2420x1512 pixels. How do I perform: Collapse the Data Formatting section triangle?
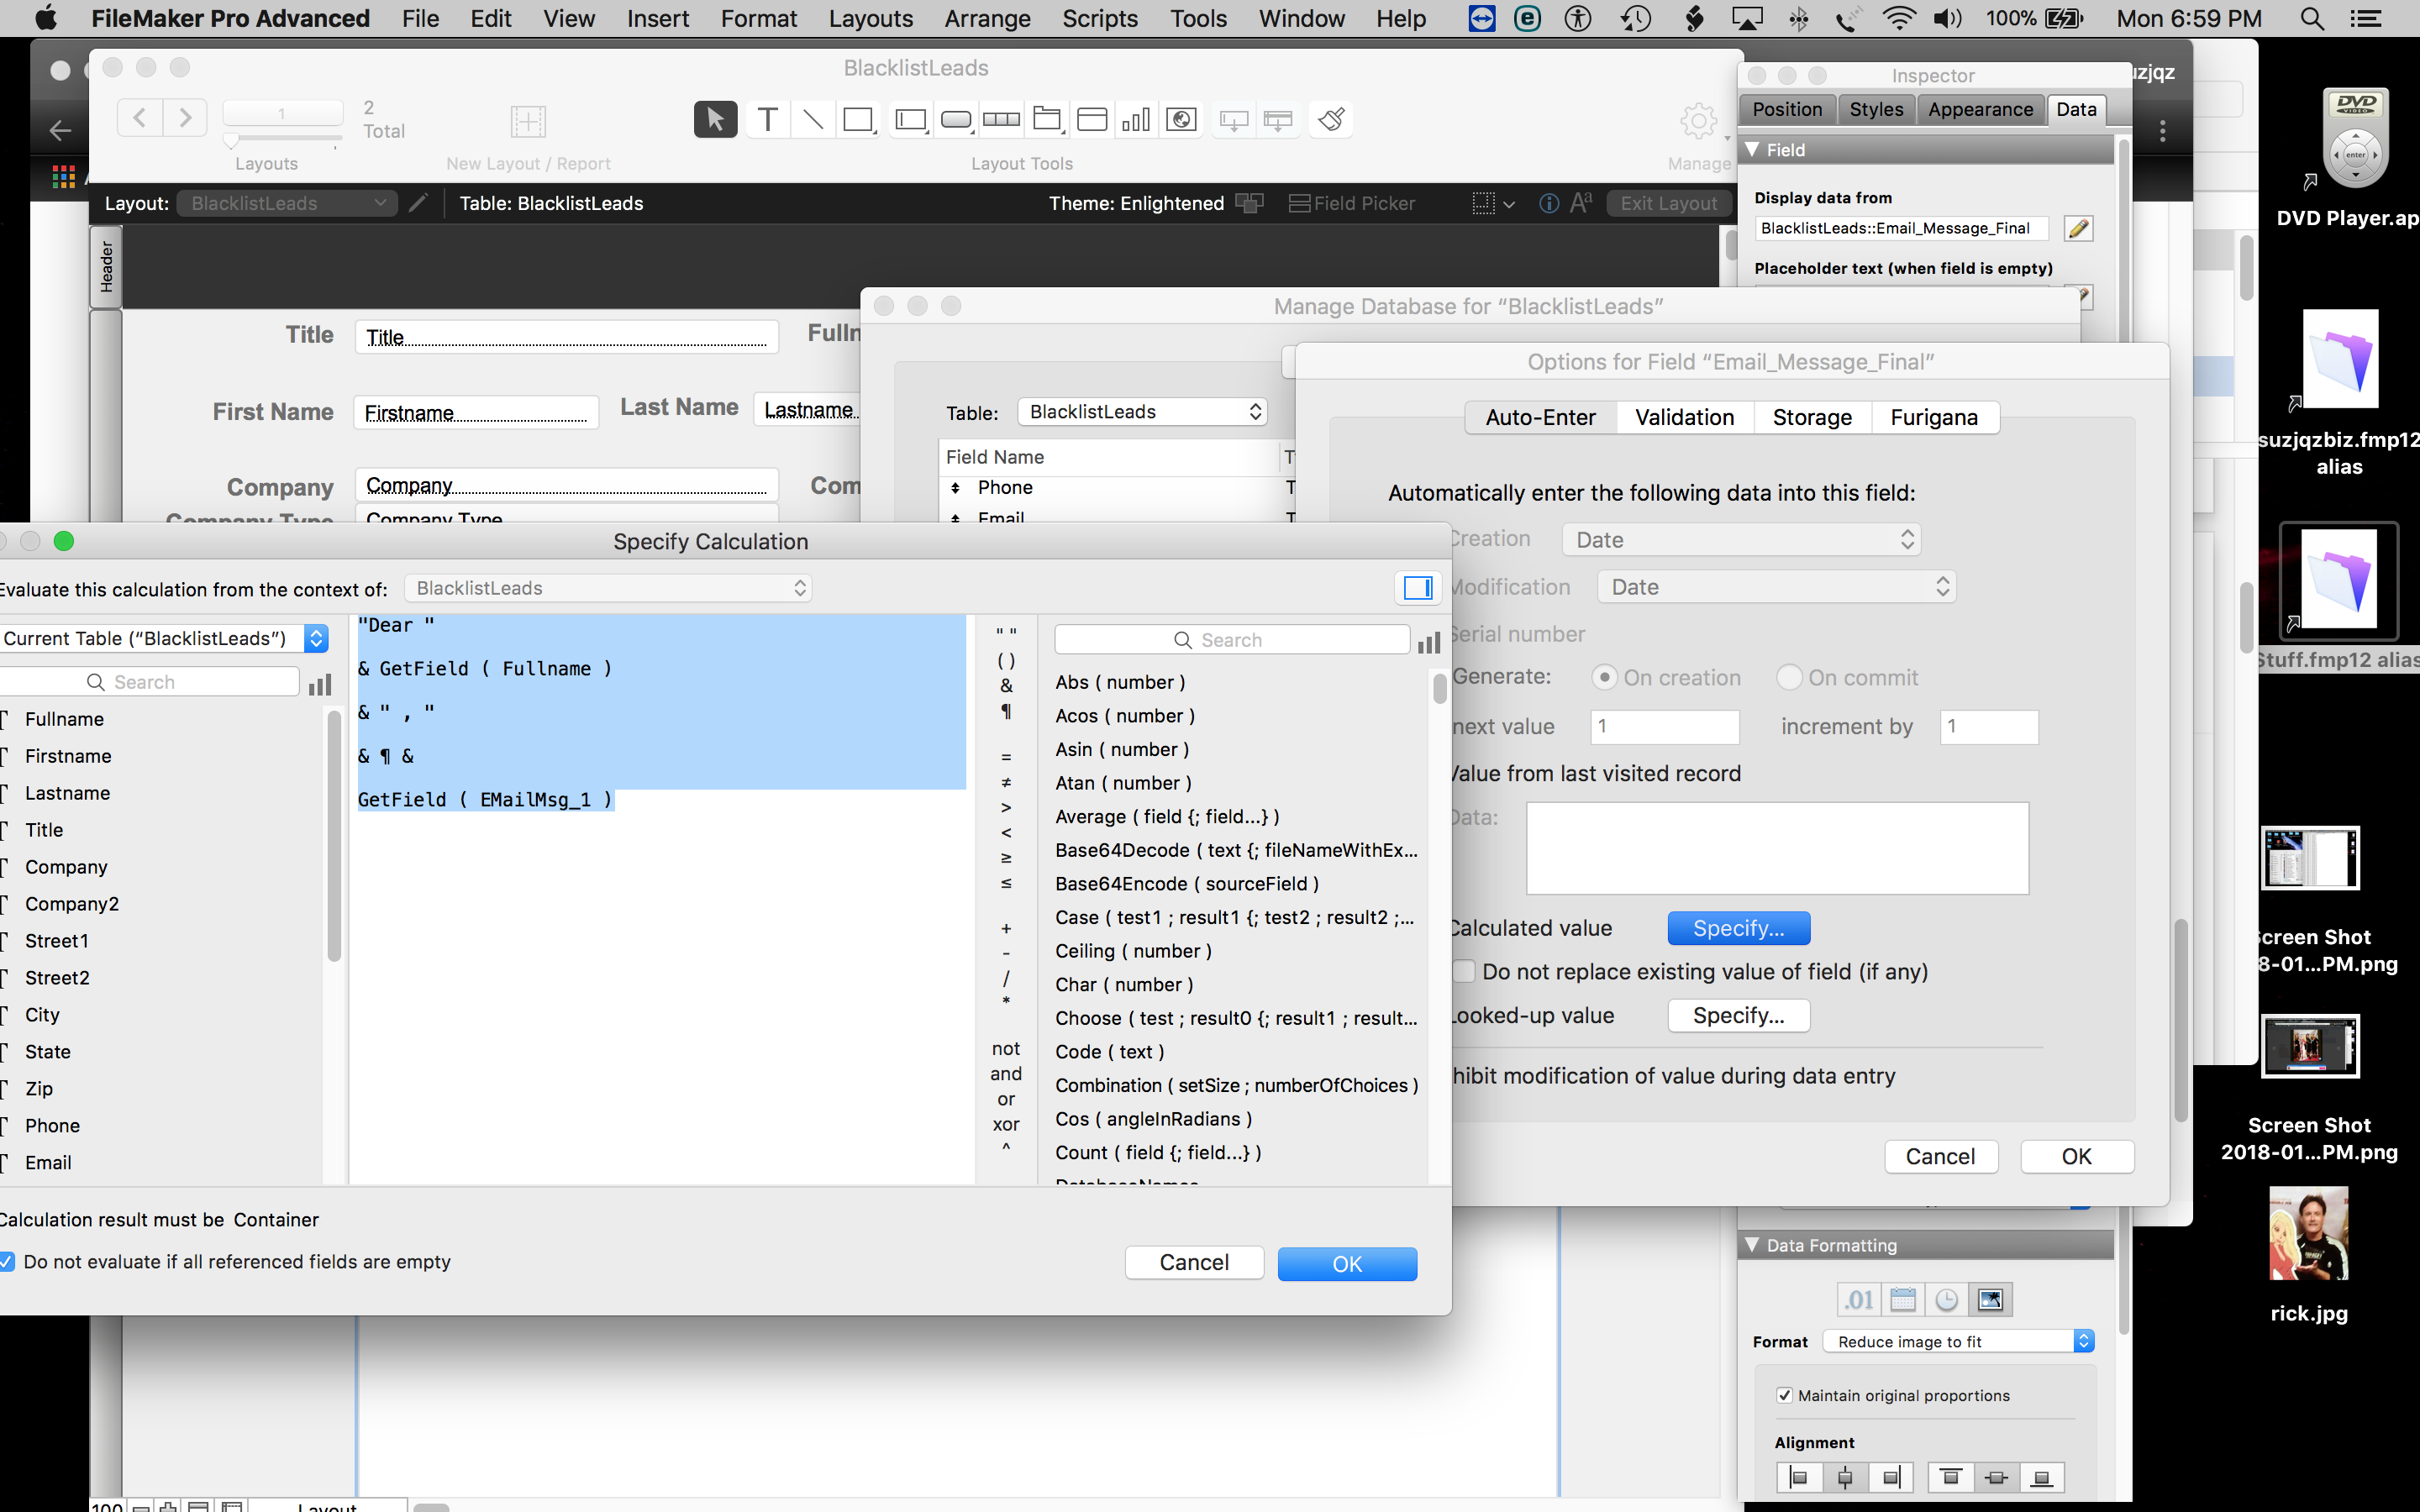click(x=1752, y=1245)
